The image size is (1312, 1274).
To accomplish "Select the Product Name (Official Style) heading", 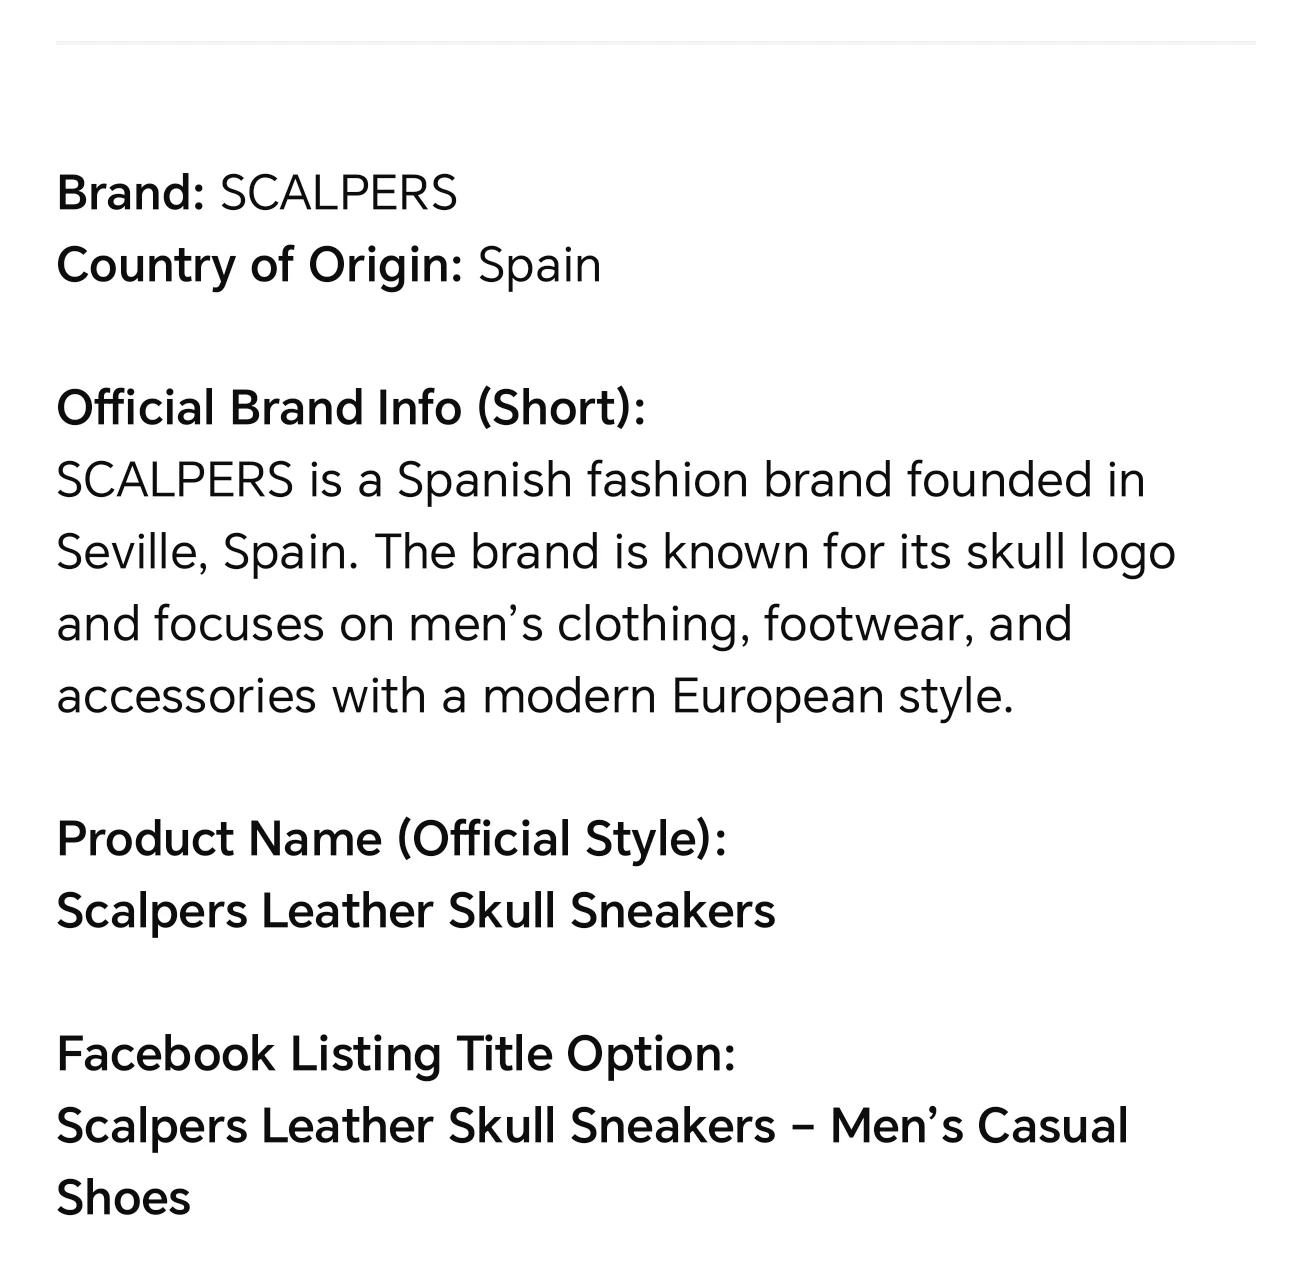I will point(392,839).
